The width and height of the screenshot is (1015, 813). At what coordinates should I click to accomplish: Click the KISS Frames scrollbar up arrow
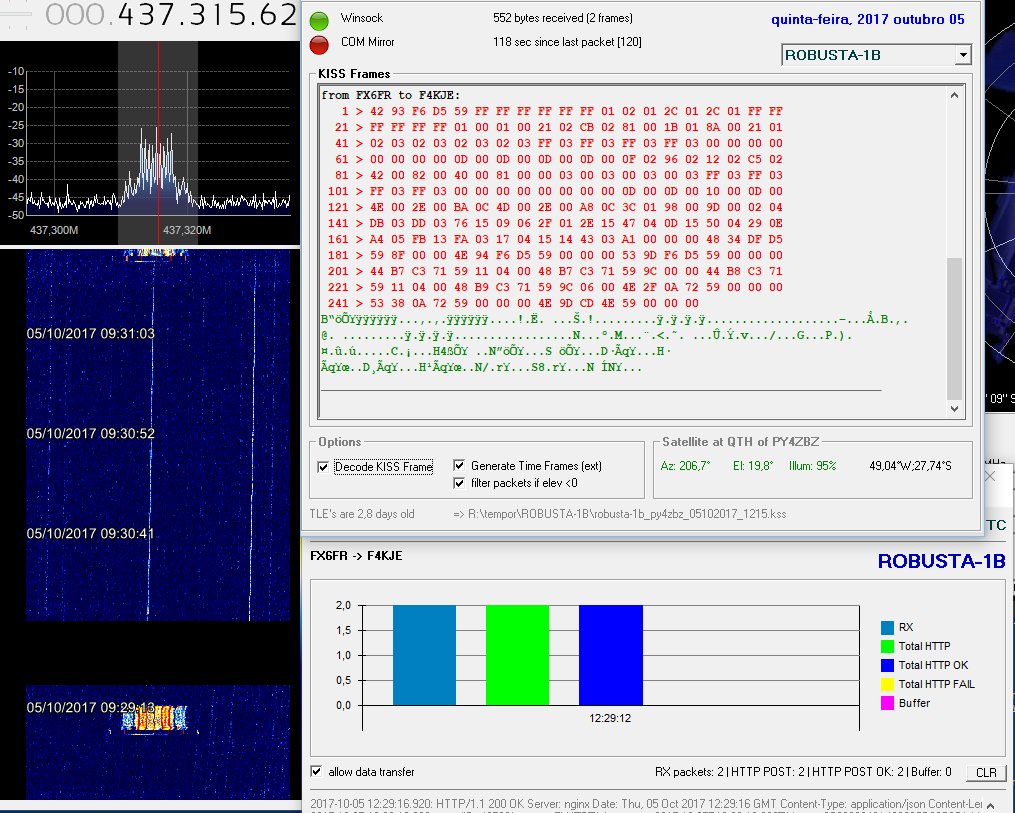(x=954, y=96)
